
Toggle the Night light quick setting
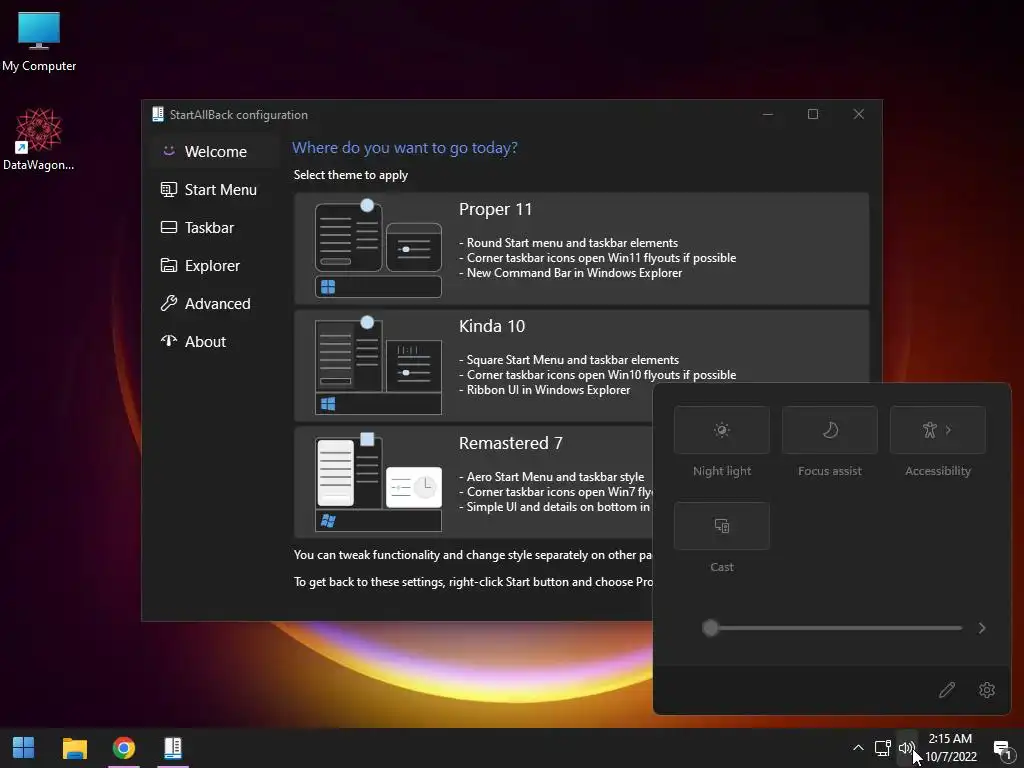(722, 430)
